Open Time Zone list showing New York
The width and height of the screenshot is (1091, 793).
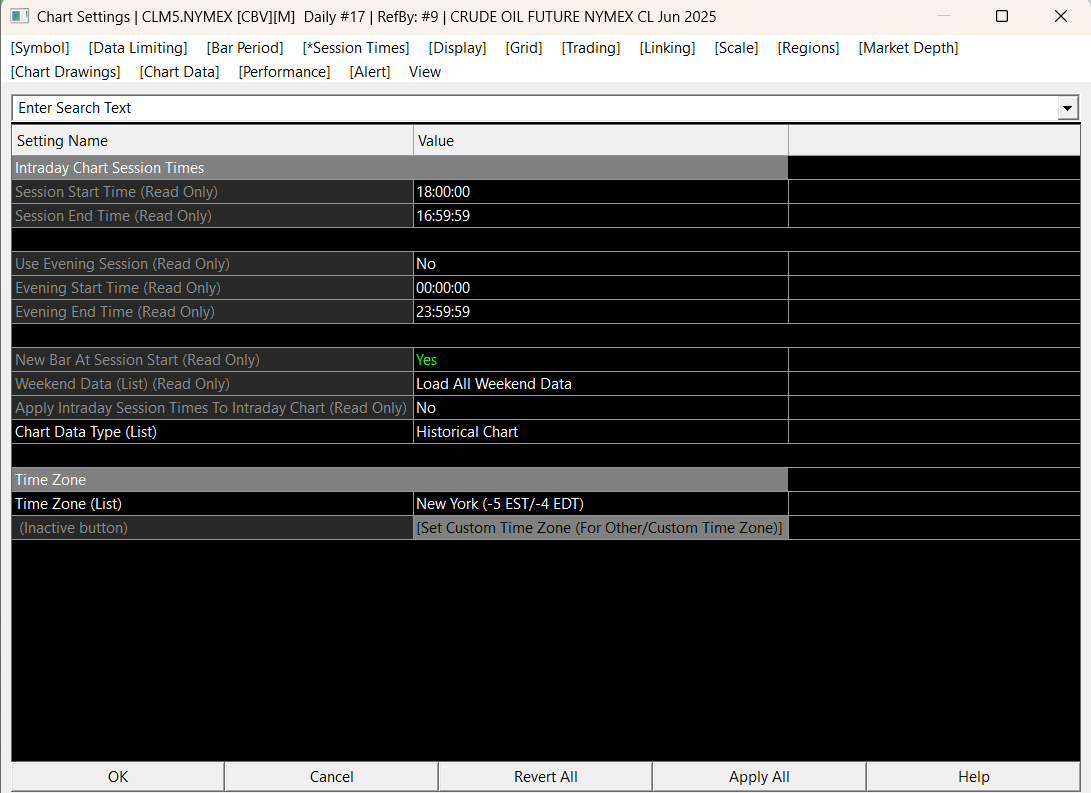[x=600, y=504]
